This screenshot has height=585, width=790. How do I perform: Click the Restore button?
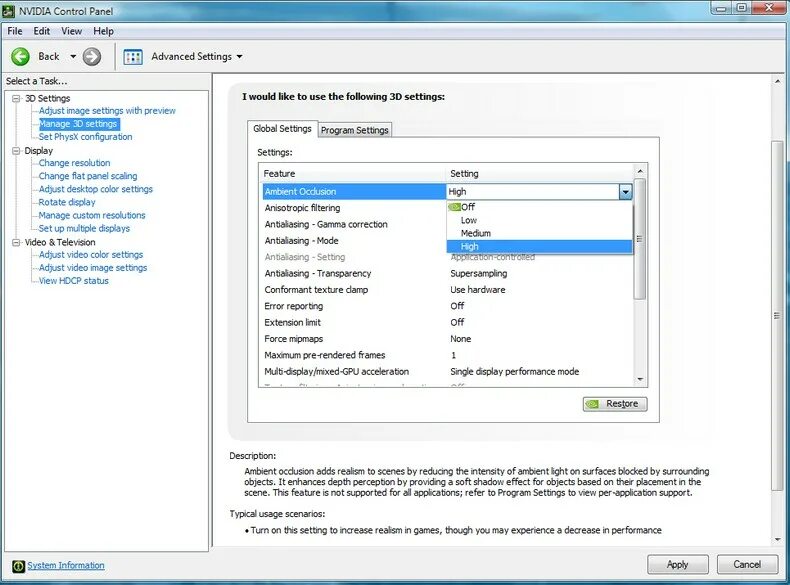pos(615,404)
